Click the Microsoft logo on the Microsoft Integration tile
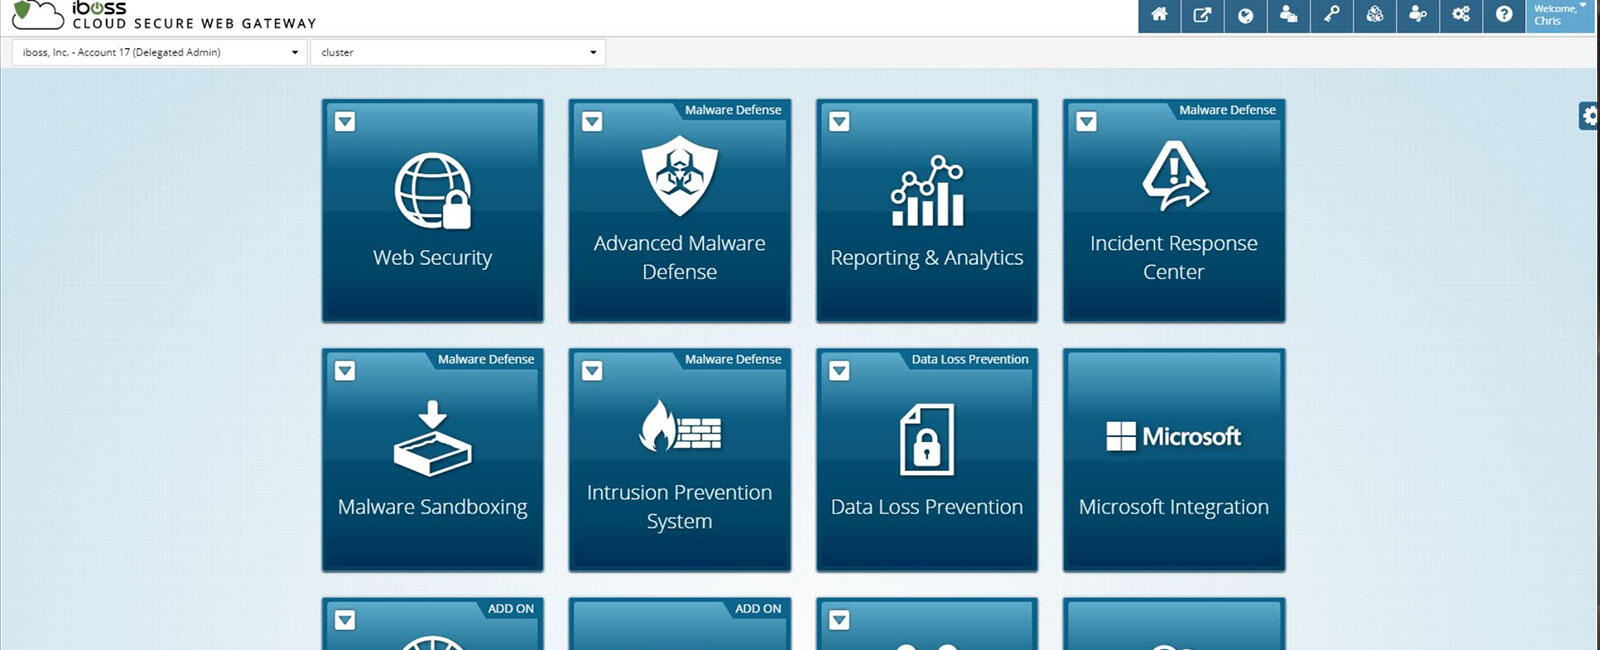 (1174, 437)
